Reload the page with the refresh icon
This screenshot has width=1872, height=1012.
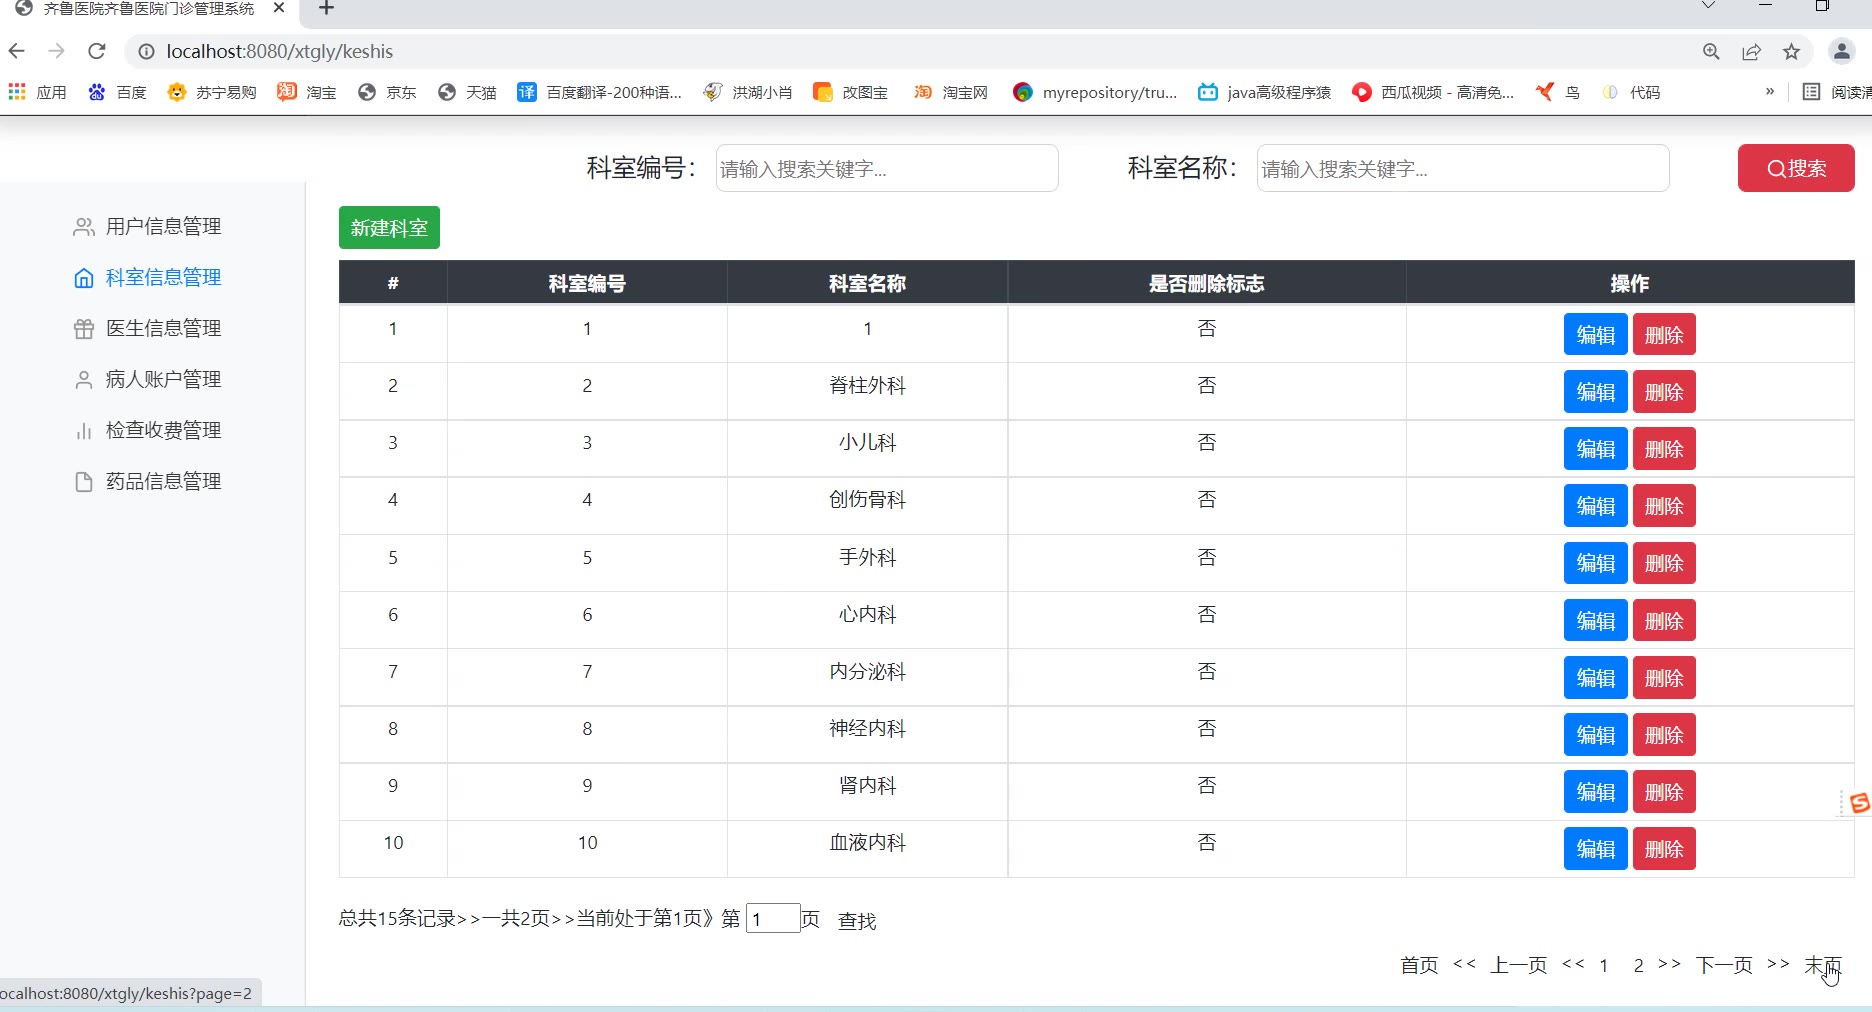pyautogui.click(x=97, y=51)
